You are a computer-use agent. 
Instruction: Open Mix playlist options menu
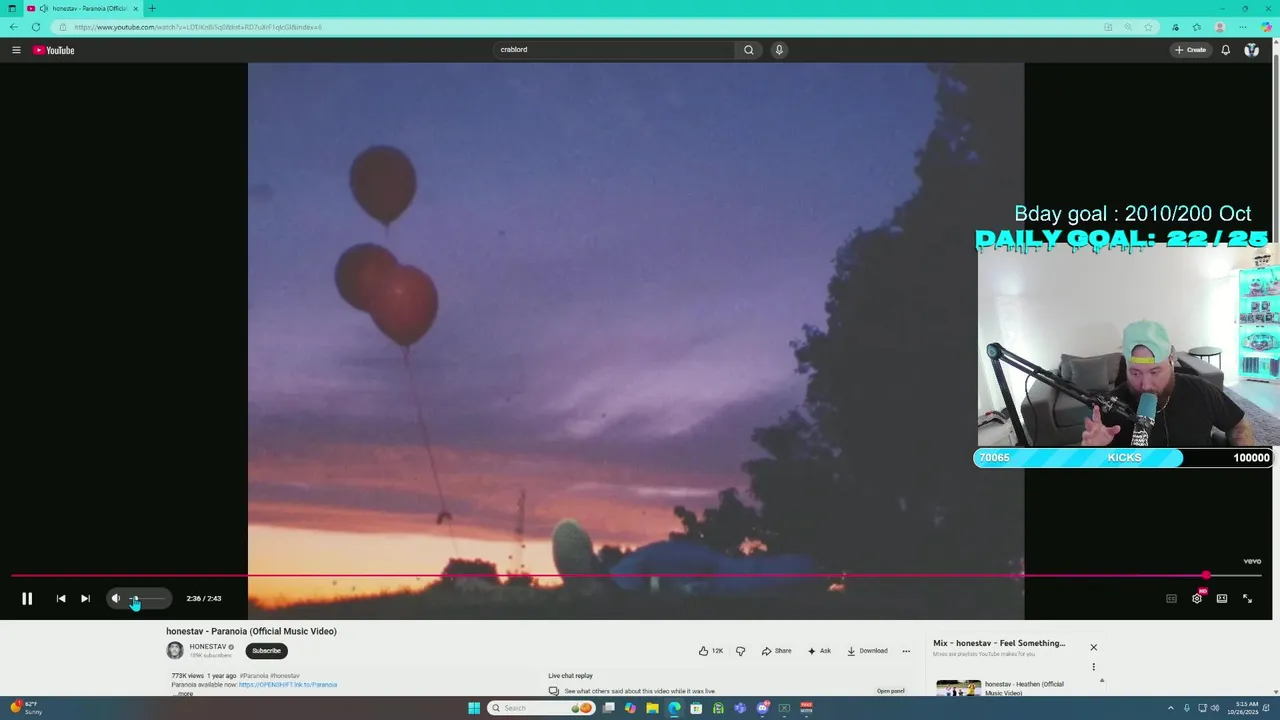[x=1093, y=667]
